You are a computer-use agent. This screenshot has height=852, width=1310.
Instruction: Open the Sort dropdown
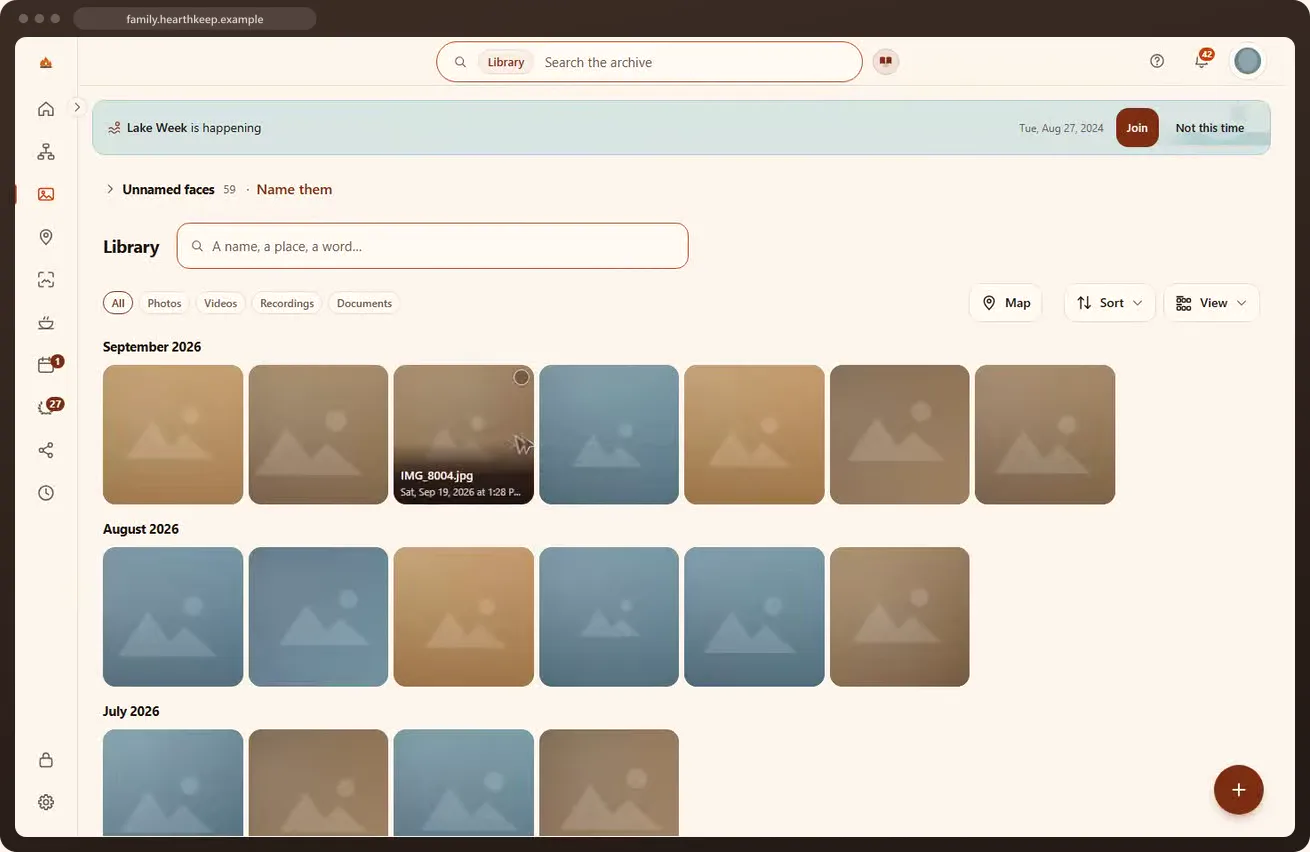coord(1110,303)
